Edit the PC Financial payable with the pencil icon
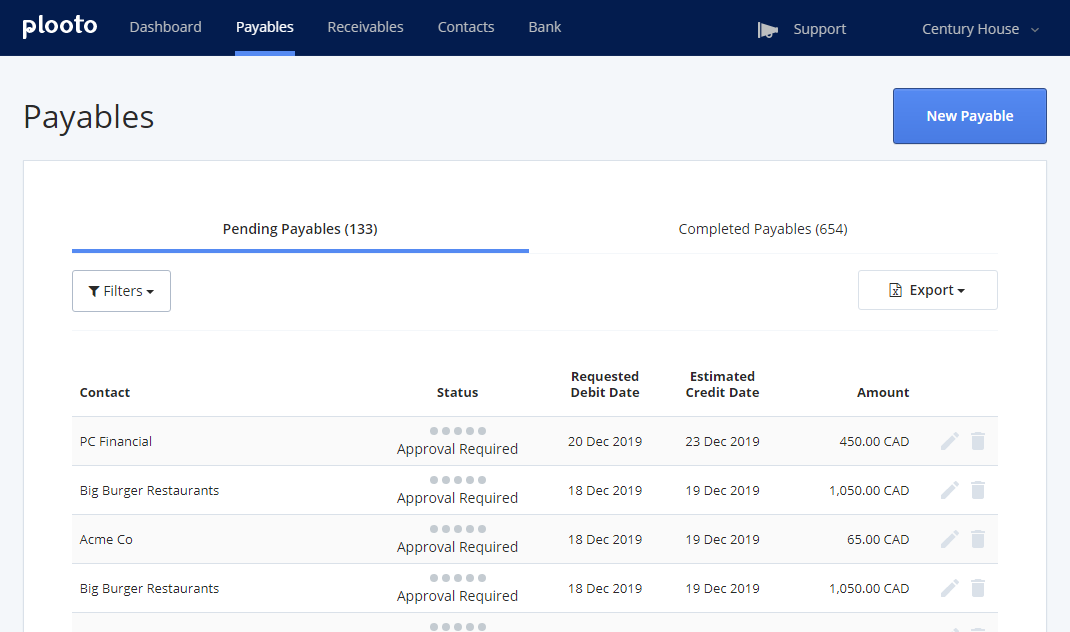Image resolution: width=1070 pixels, height=632 pixels. pos(949,440)
